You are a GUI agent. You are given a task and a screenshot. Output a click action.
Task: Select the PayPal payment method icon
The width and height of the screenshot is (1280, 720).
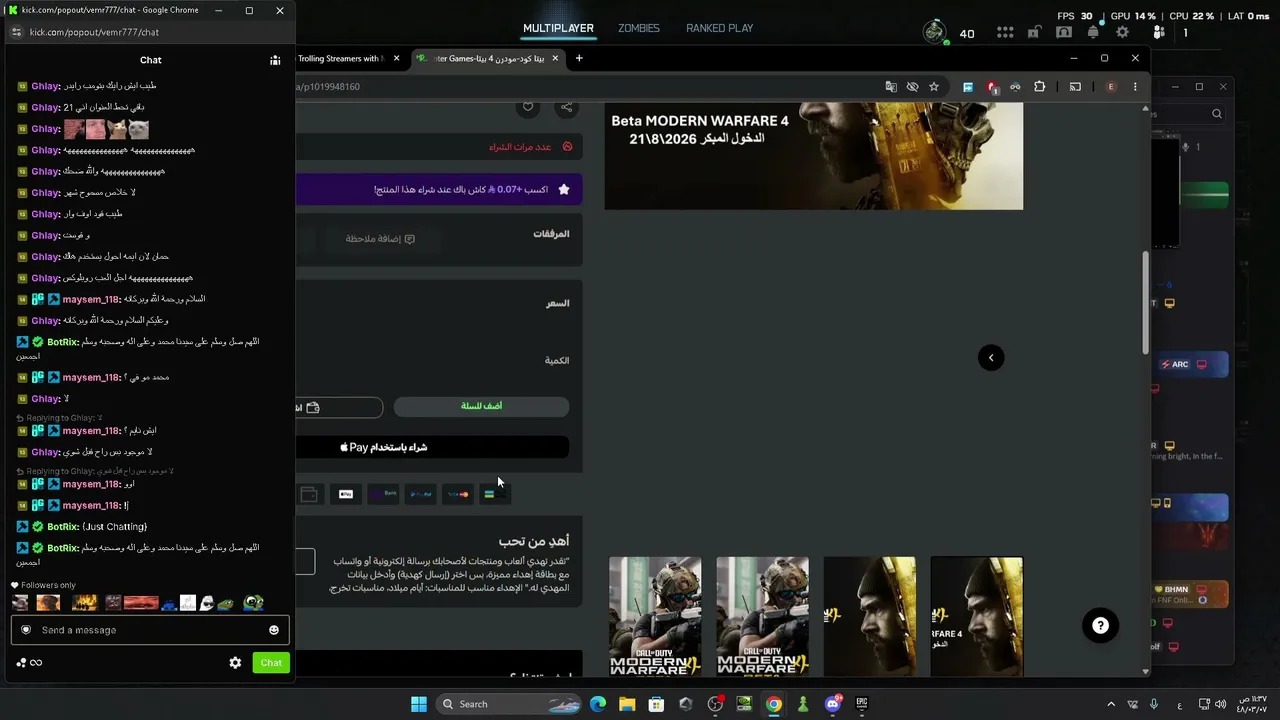click(x=421, y=494)
